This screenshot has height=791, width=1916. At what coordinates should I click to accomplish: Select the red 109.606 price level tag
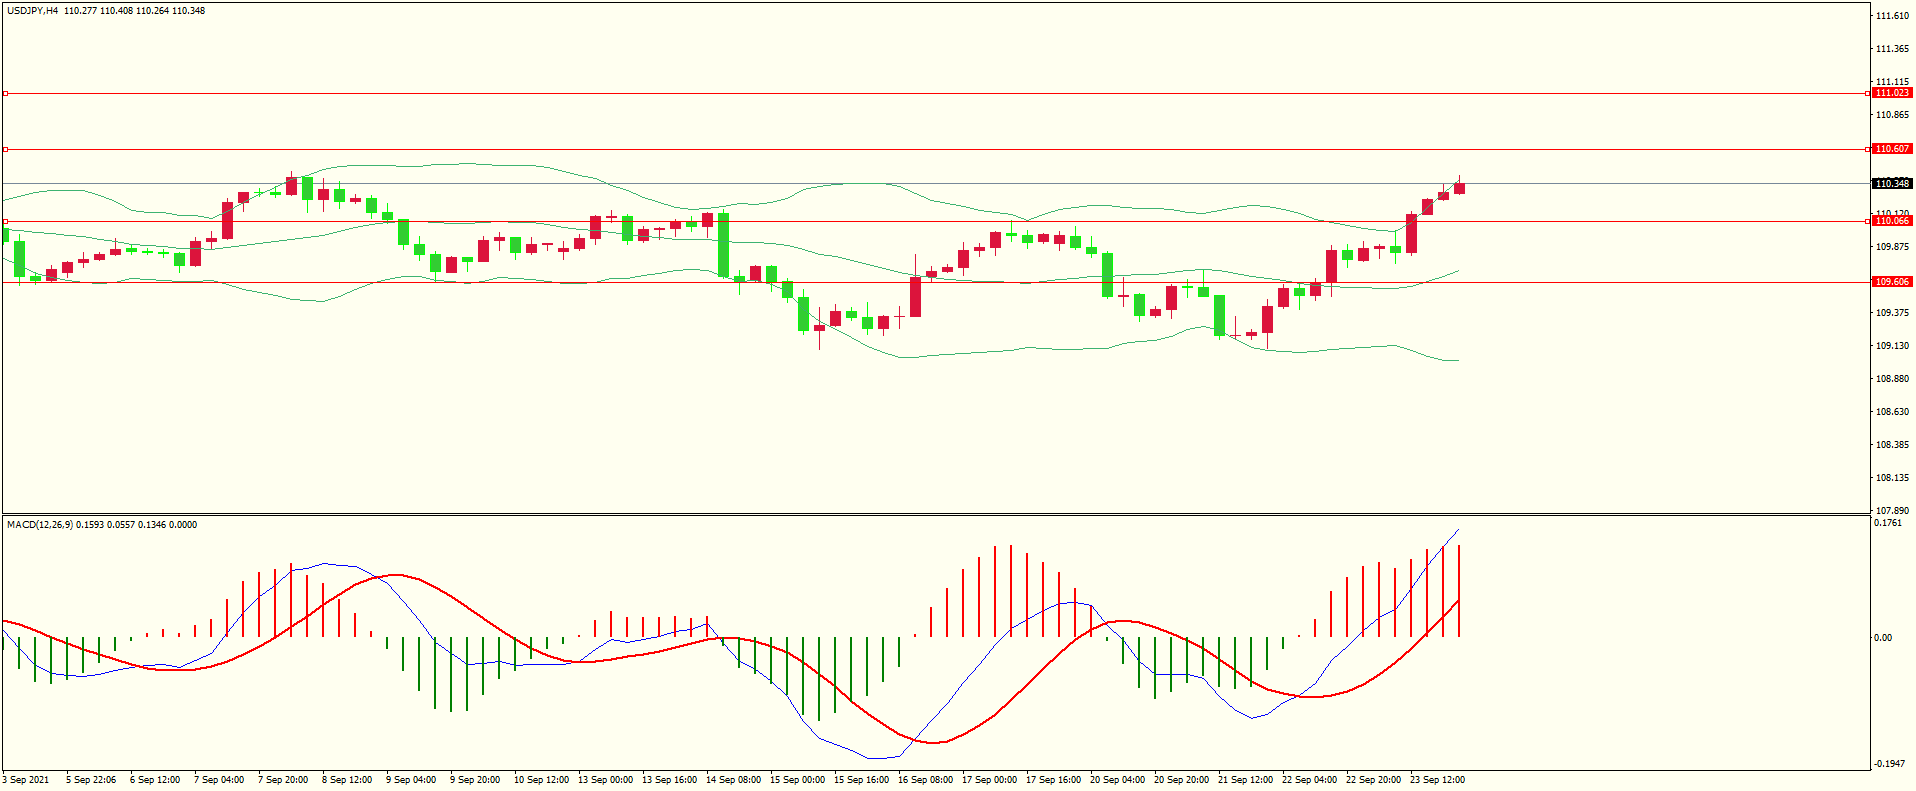click(x=1892, y=282)
